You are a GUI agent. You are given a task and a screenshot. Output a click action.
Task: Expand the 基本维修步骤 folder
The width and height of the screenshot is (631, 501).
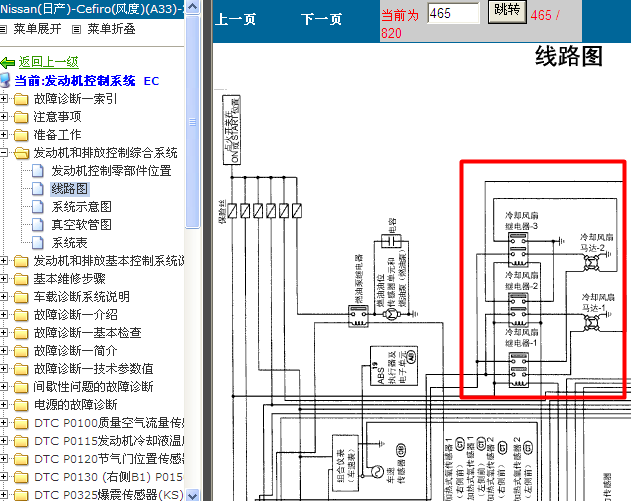(x=4, y=278)
